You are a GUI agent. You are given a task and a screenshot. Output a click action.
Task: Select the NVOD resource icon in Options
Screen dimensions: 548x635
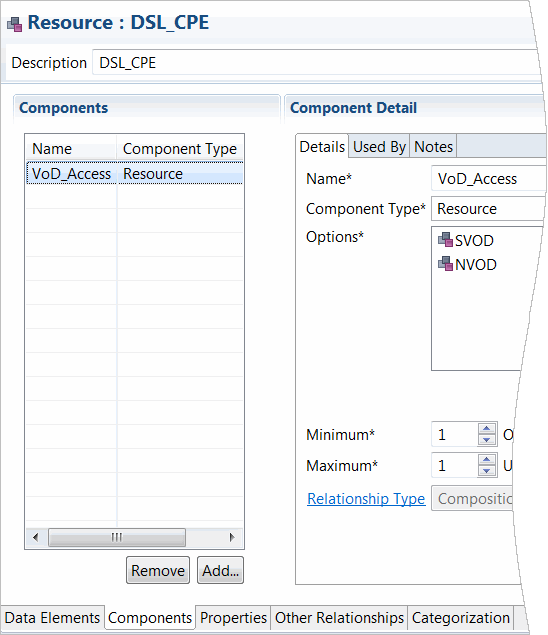click(x=445, y=264)
